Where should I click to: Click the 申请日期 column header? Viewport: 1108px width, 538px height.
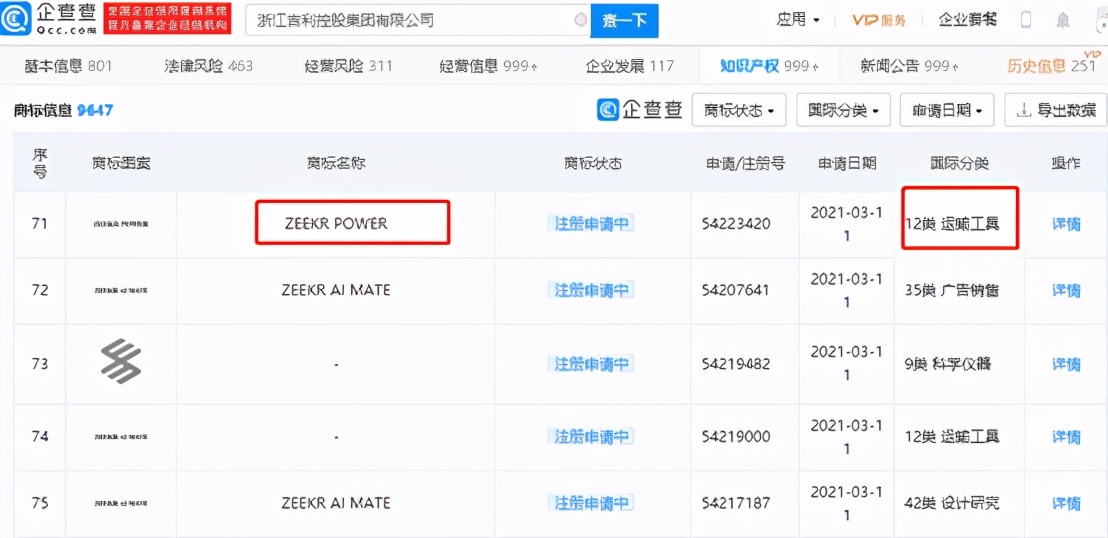coord(847,163)
